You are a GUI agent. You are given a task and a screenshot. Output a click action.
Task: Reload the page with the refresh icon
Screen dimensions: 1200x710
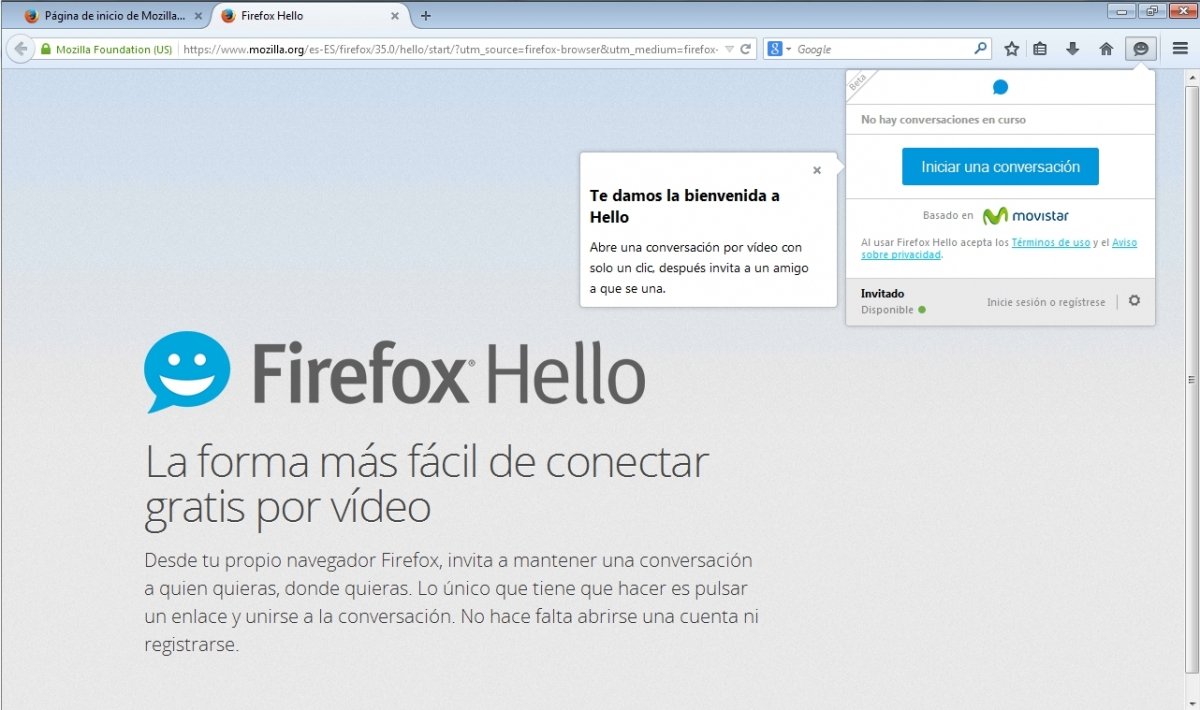(746, 49)
